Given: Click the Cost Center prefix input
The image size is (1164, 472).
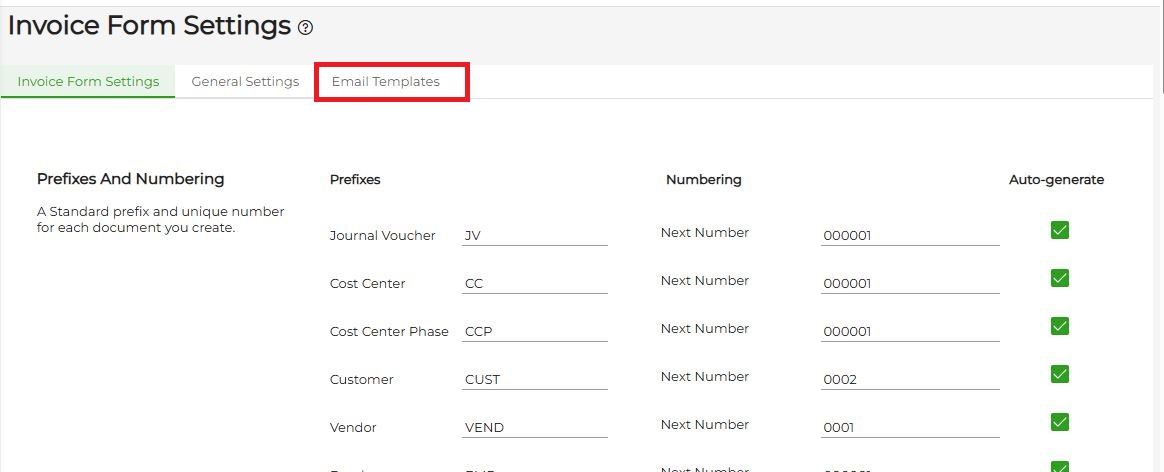Looking at the screenshot, I should (535, 284).
